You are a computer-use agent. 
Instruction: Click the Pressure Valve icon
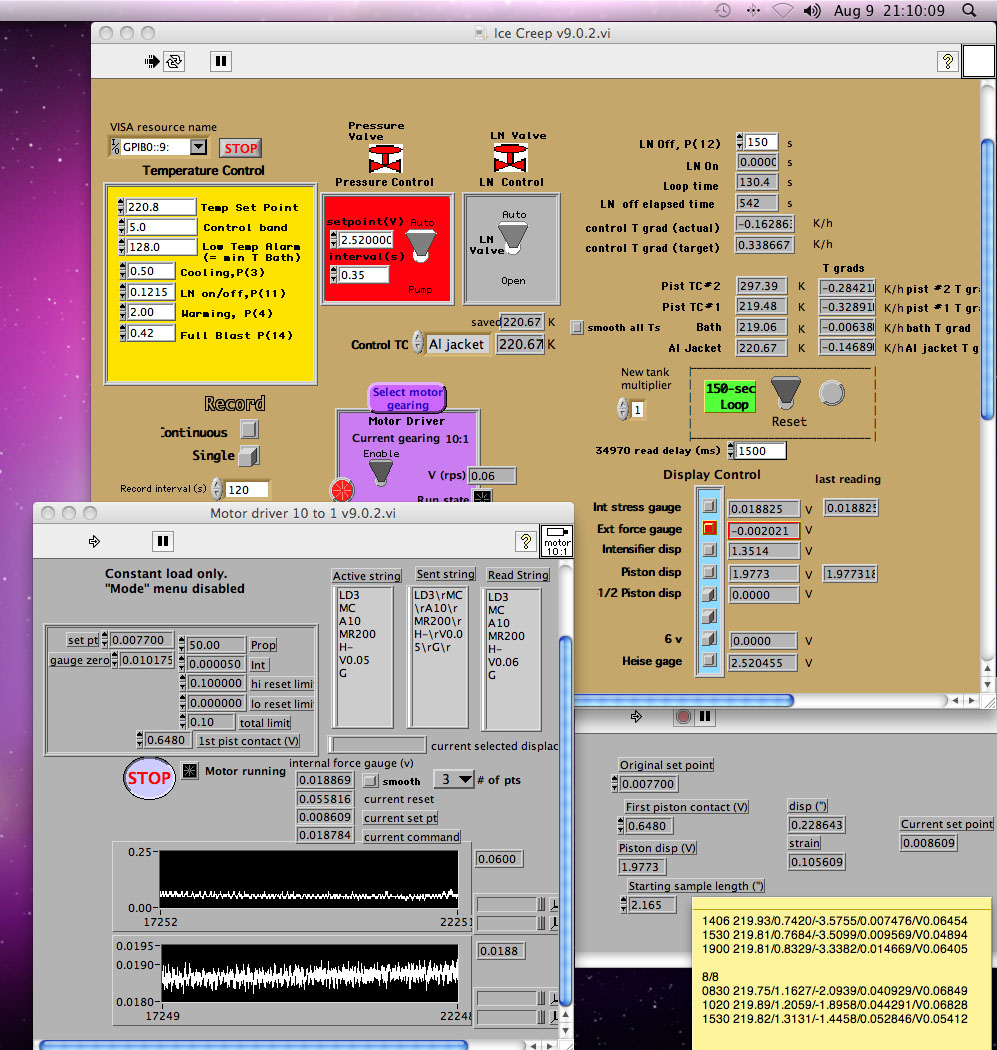tap(384, 158)
